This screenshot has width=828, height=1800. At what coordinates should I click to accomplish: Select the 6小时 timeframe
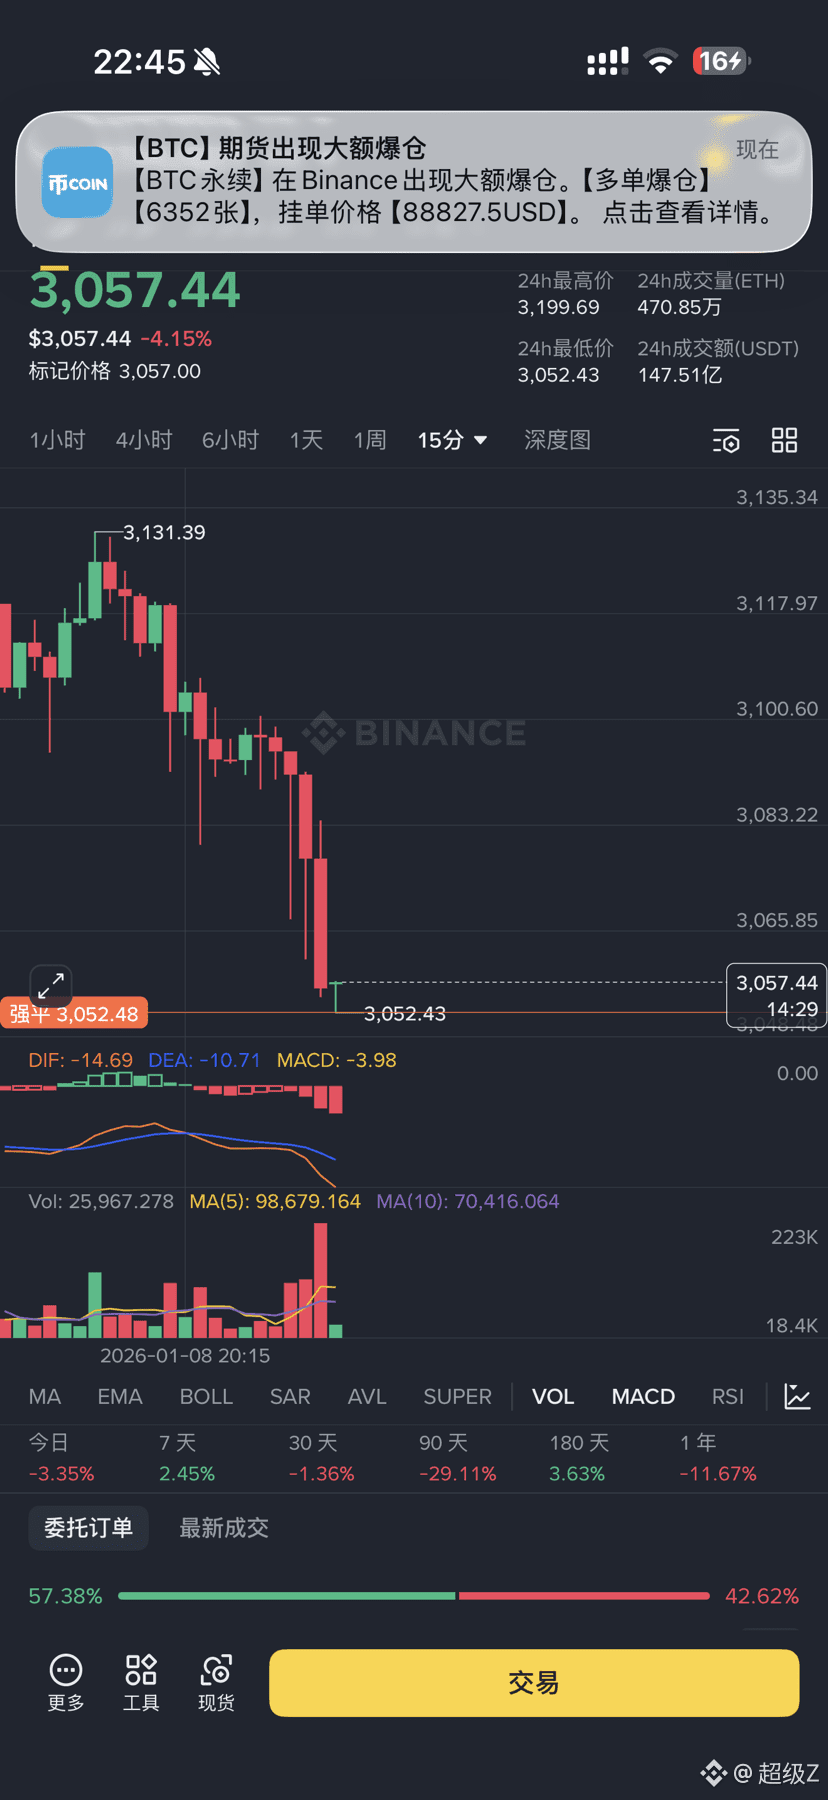coord(231,440)
